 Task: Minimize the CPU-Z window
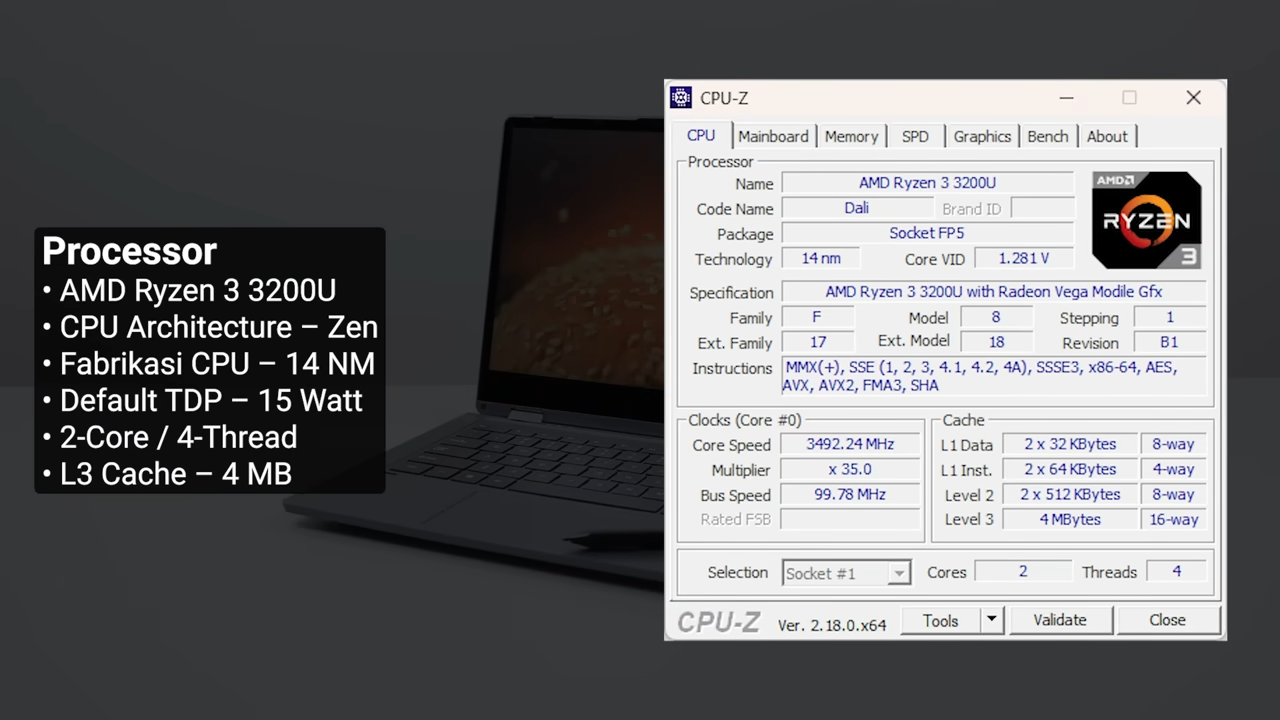tap(1066, 98)
